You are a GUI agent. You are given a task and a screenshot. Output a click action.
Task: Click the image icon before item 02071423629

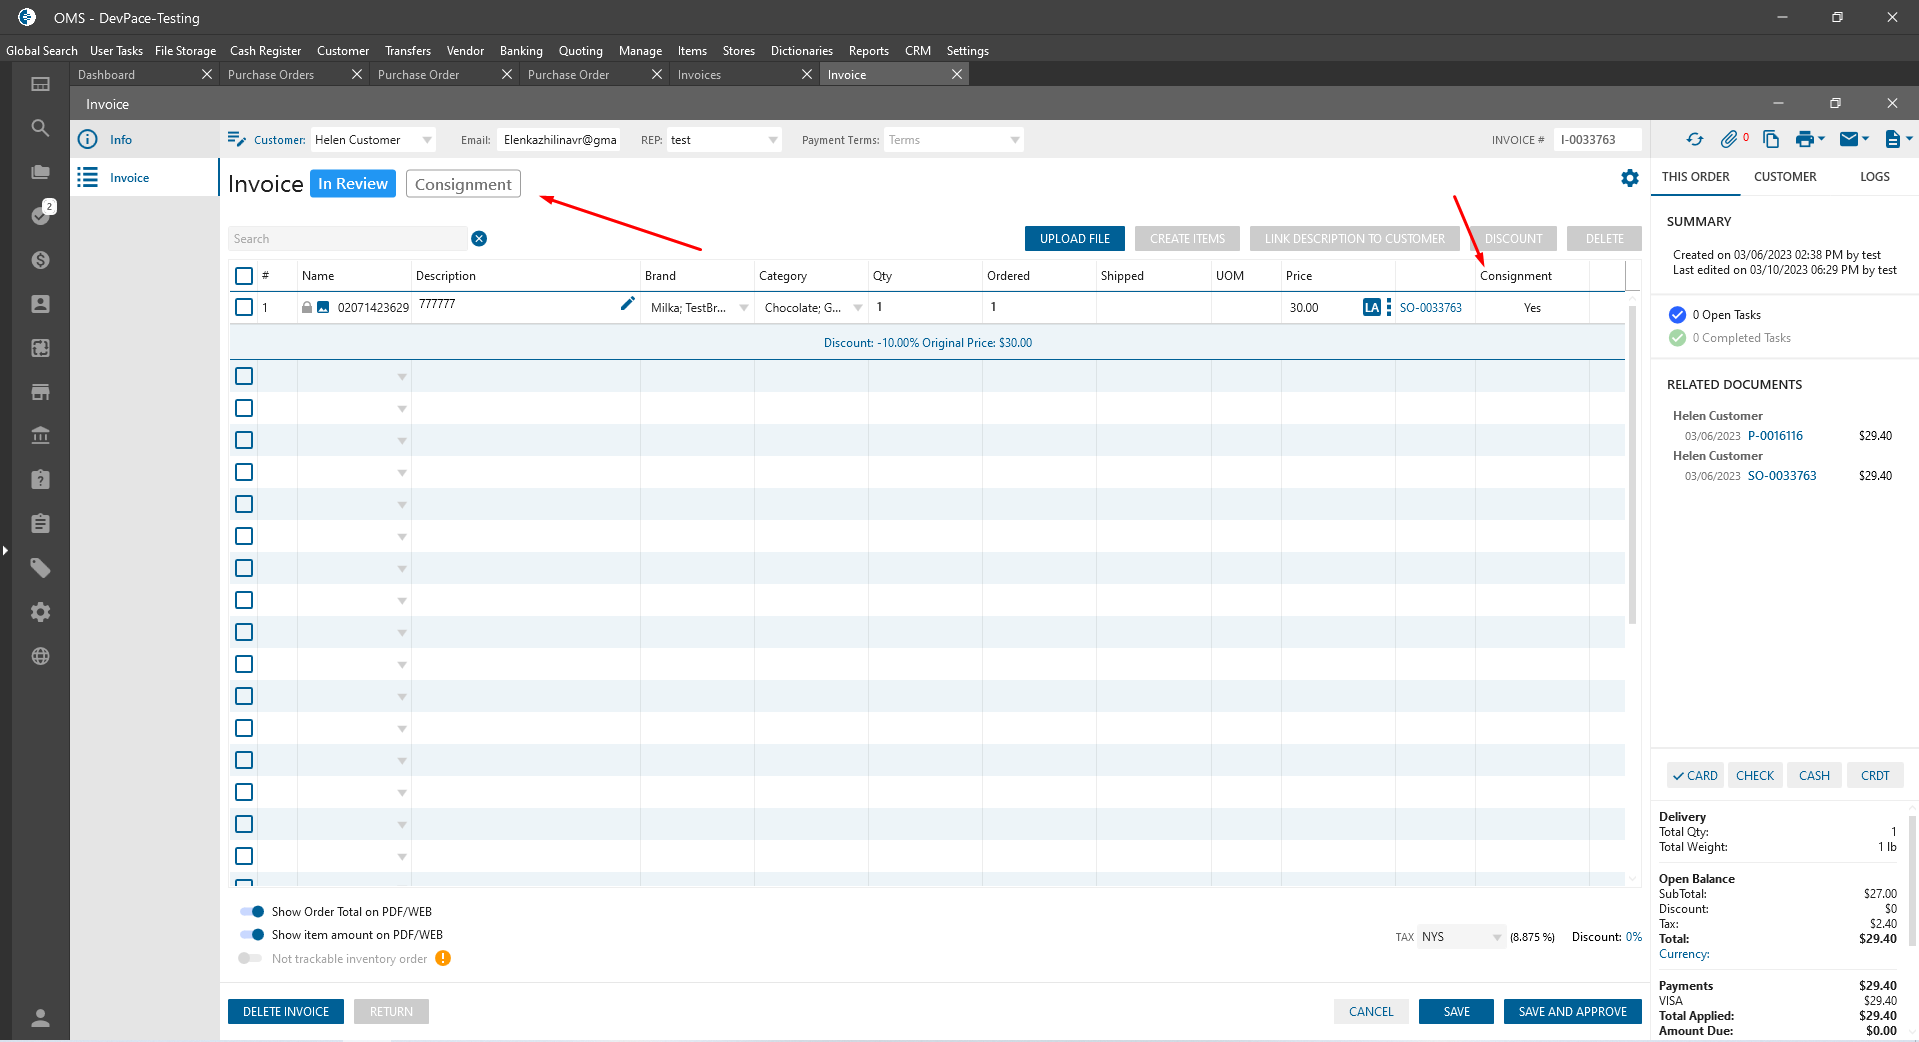point(323,307)
